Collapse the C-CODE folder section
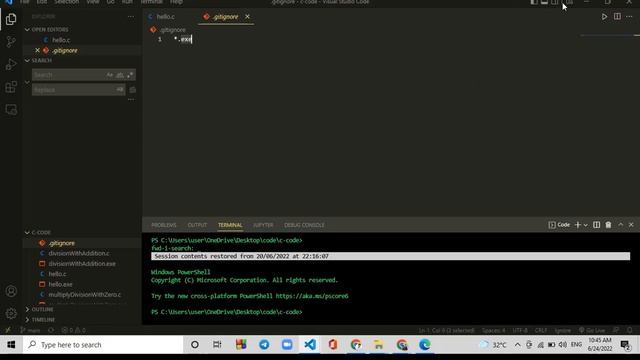This screenshot has height=360, width=640. point(27,232)
